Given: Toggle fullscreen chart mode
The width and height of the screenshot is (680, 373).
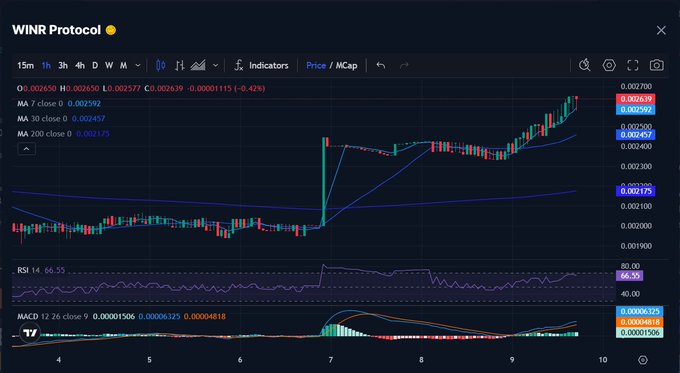Looking at the screenshot, I should tap(633, 65).
